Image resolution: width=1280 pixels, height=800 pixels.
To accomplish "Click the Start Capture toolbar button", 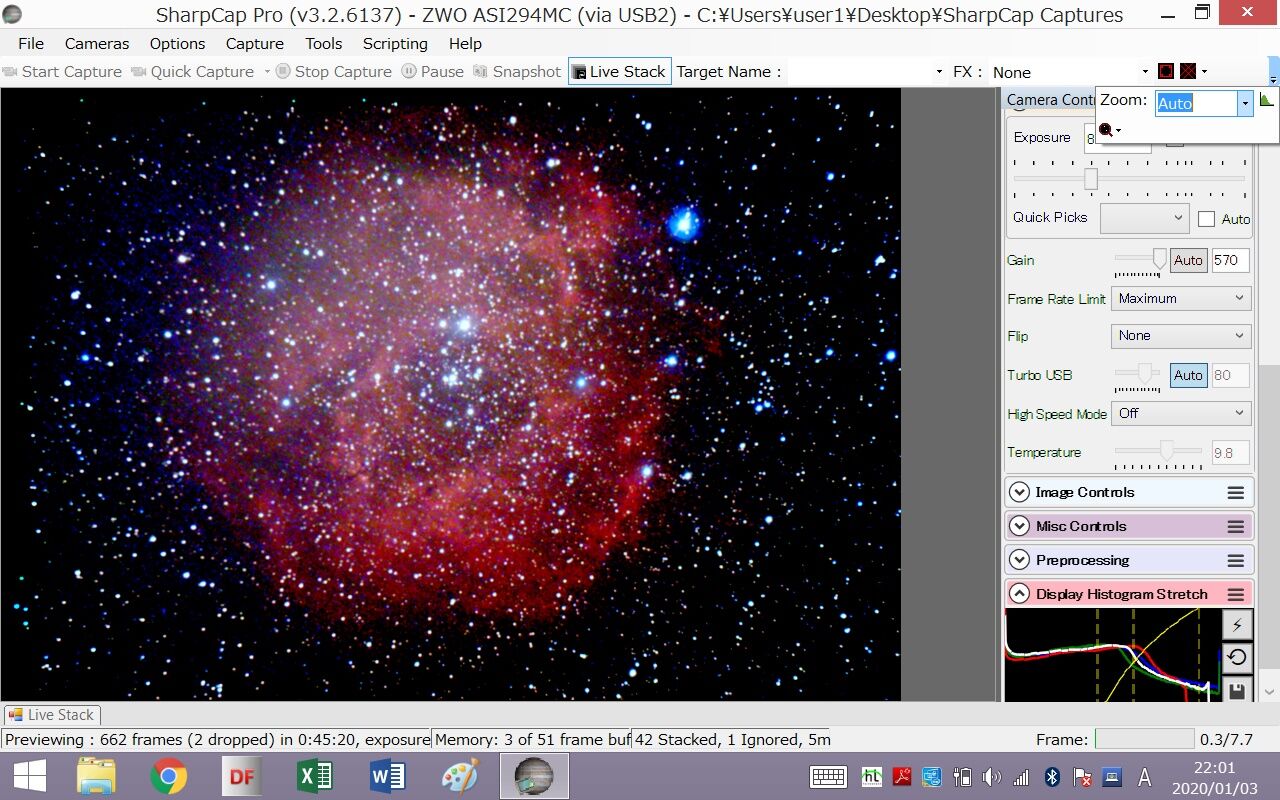I will pos(63,72).
